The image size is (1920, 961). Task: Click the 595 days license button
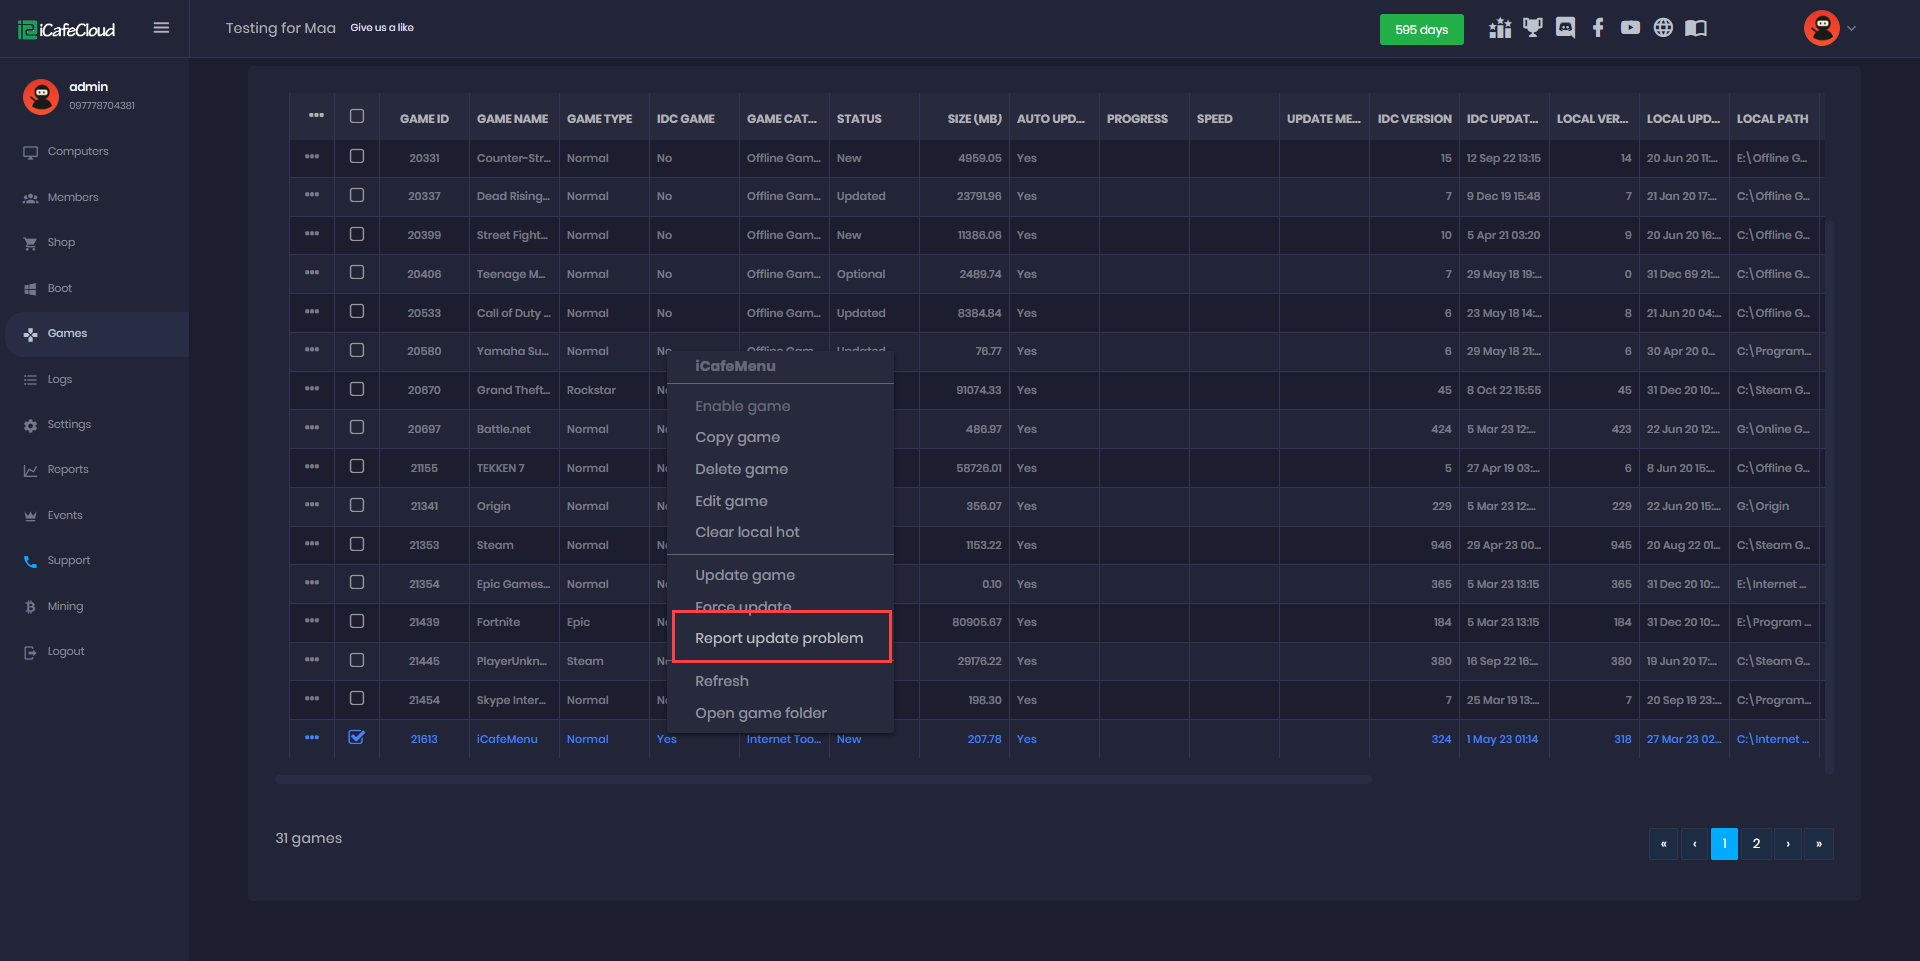click(x=1421, y=29)
